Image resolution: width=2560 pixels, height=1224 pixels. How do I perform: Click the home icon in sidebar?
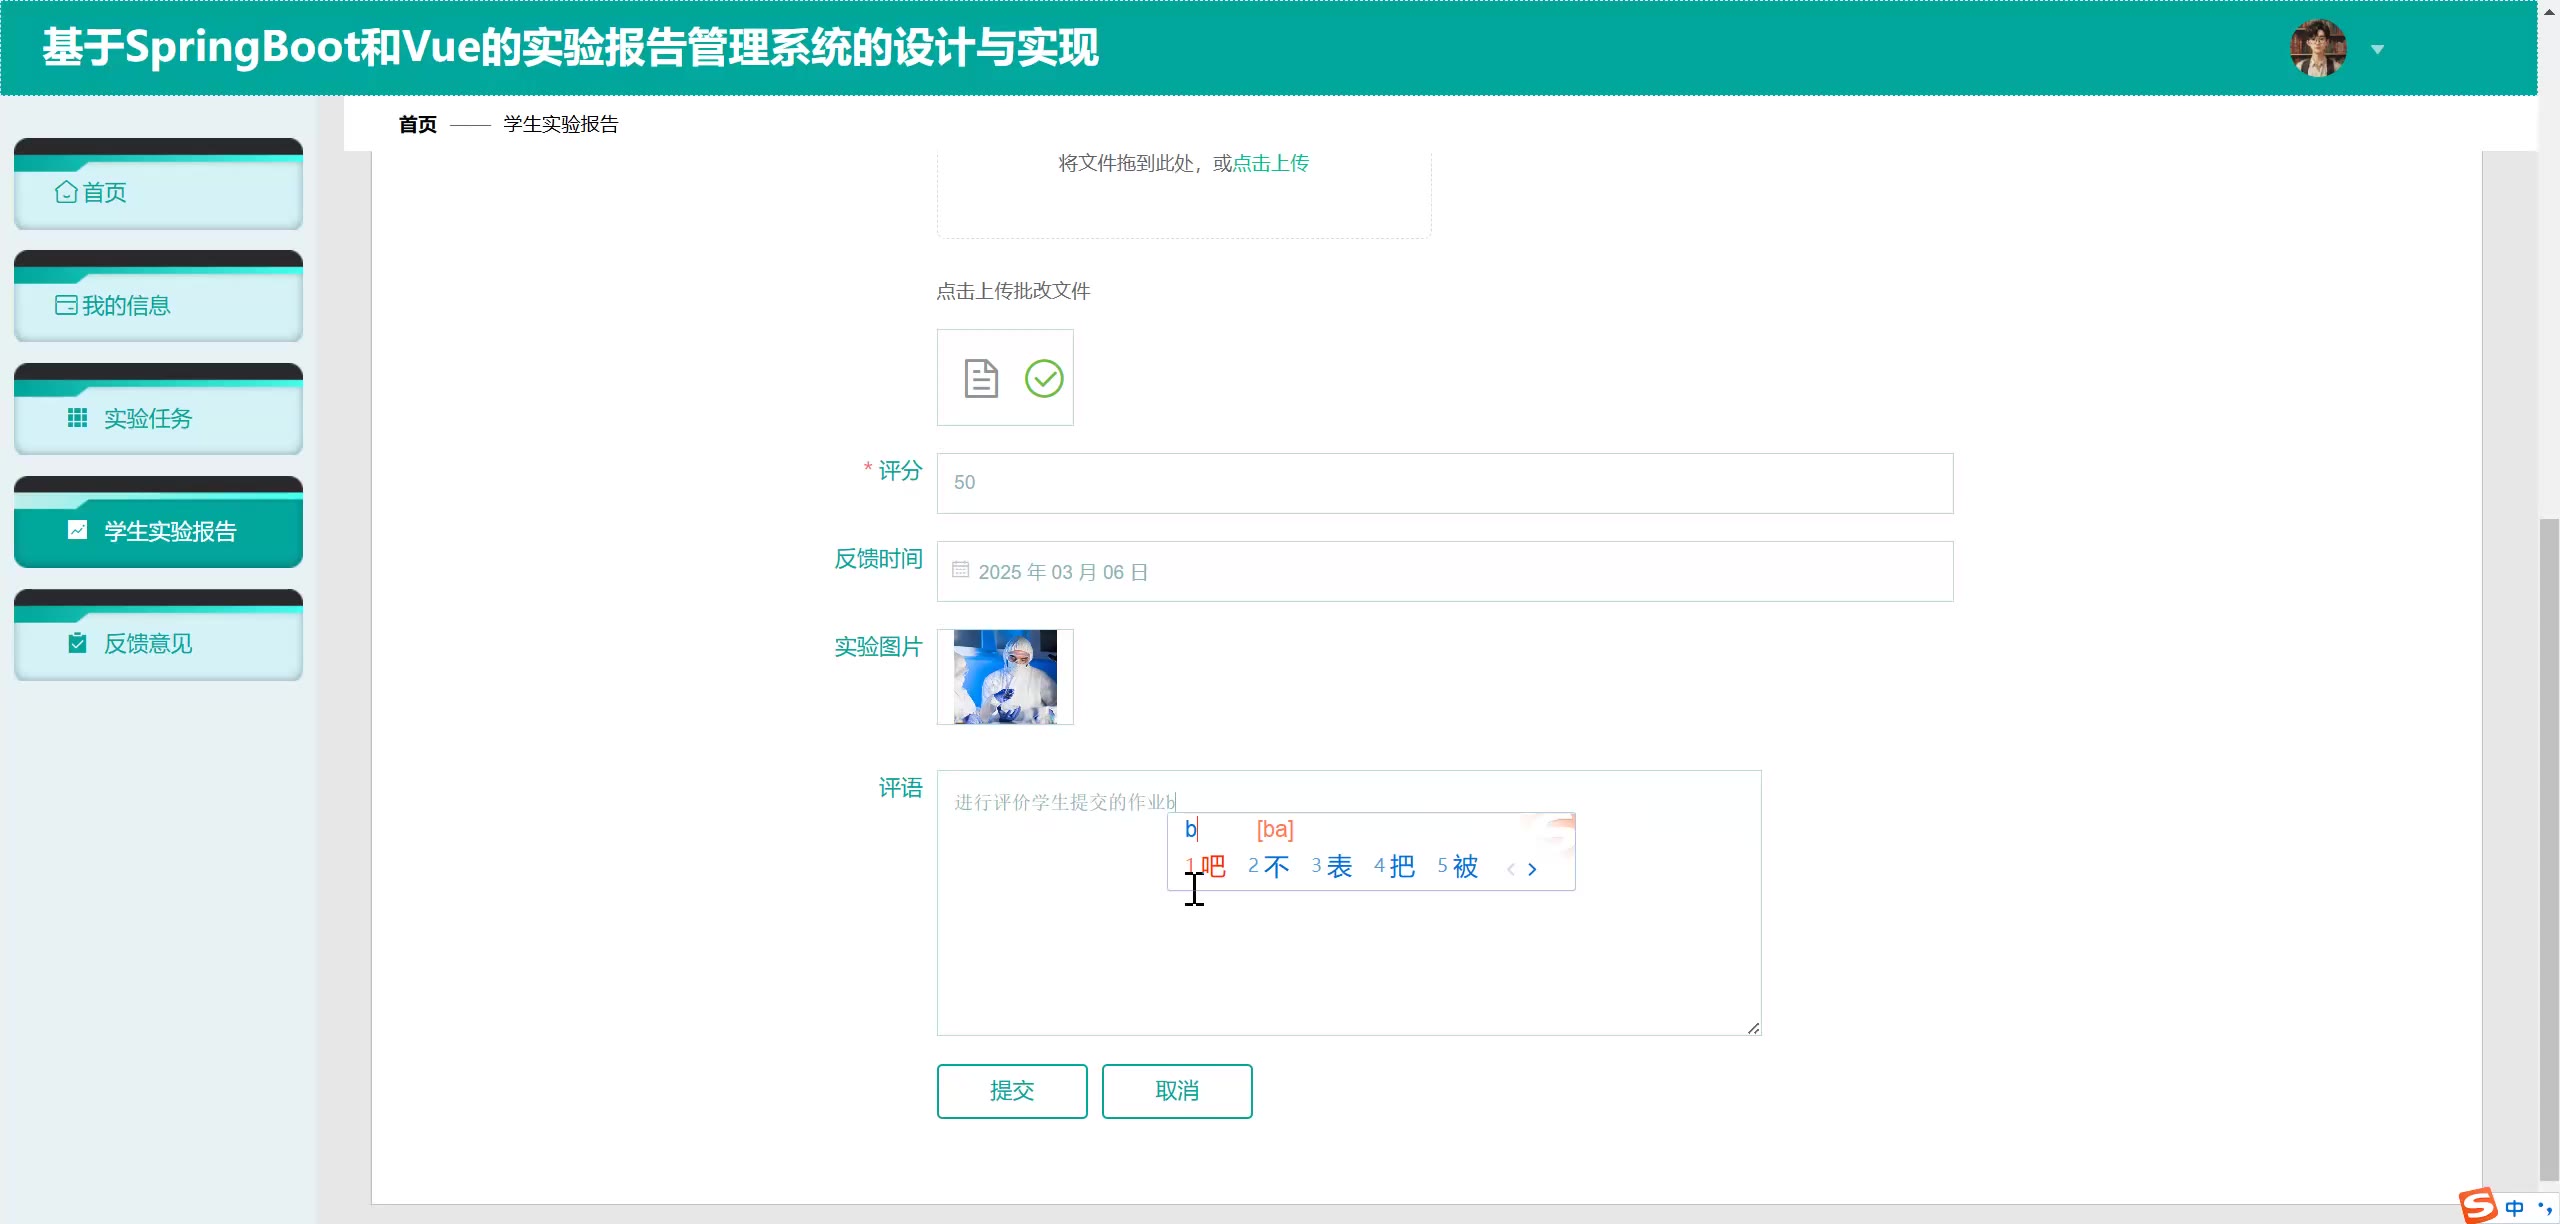point(66,192)
